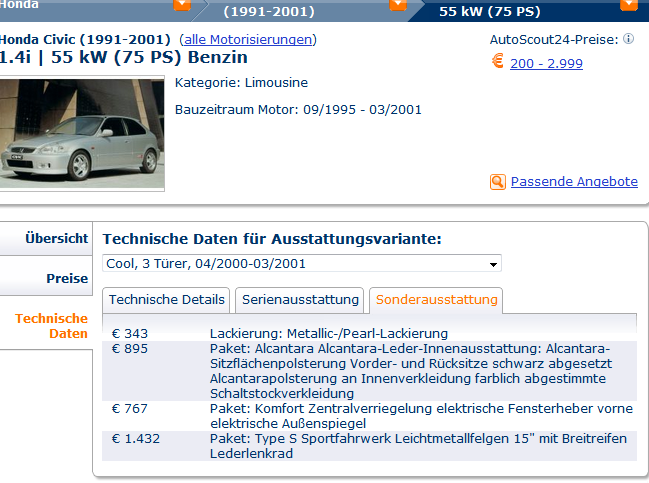Open the 55 kW (75 PS) breadcrumb dropdown arrow
The width and height of the screenshot is (649, 483).
pyautogui.click(x=628, y=5)
